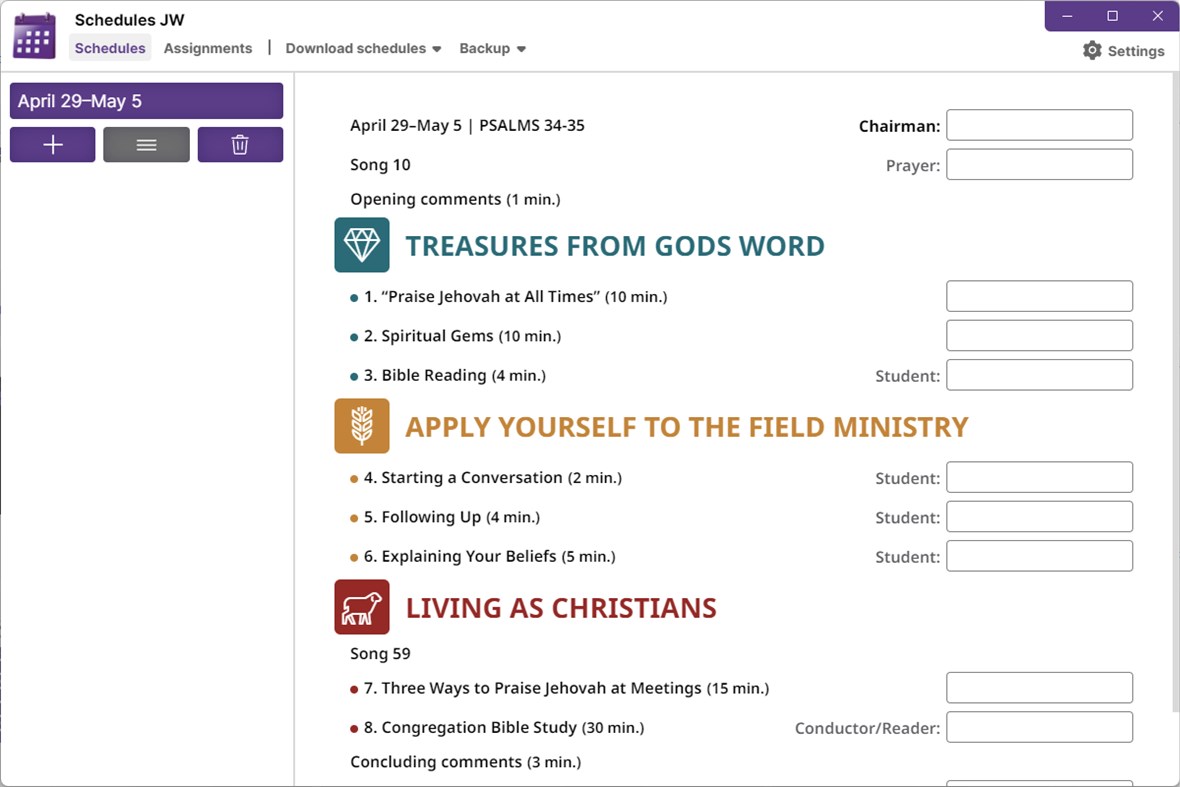1180x787 pixels.
Task: Switch to the Assignments tab
Action: point(208,48)
